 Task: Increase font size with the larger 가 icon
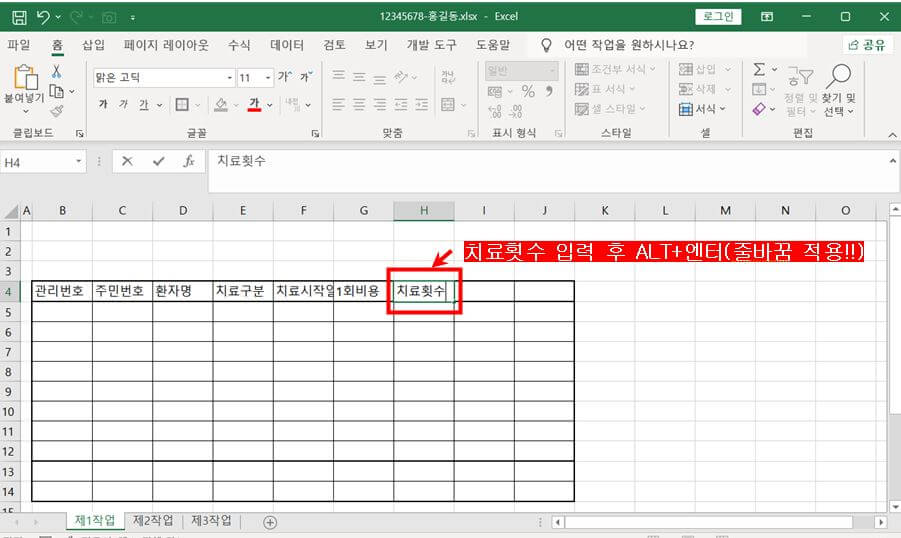pos(285,77)
